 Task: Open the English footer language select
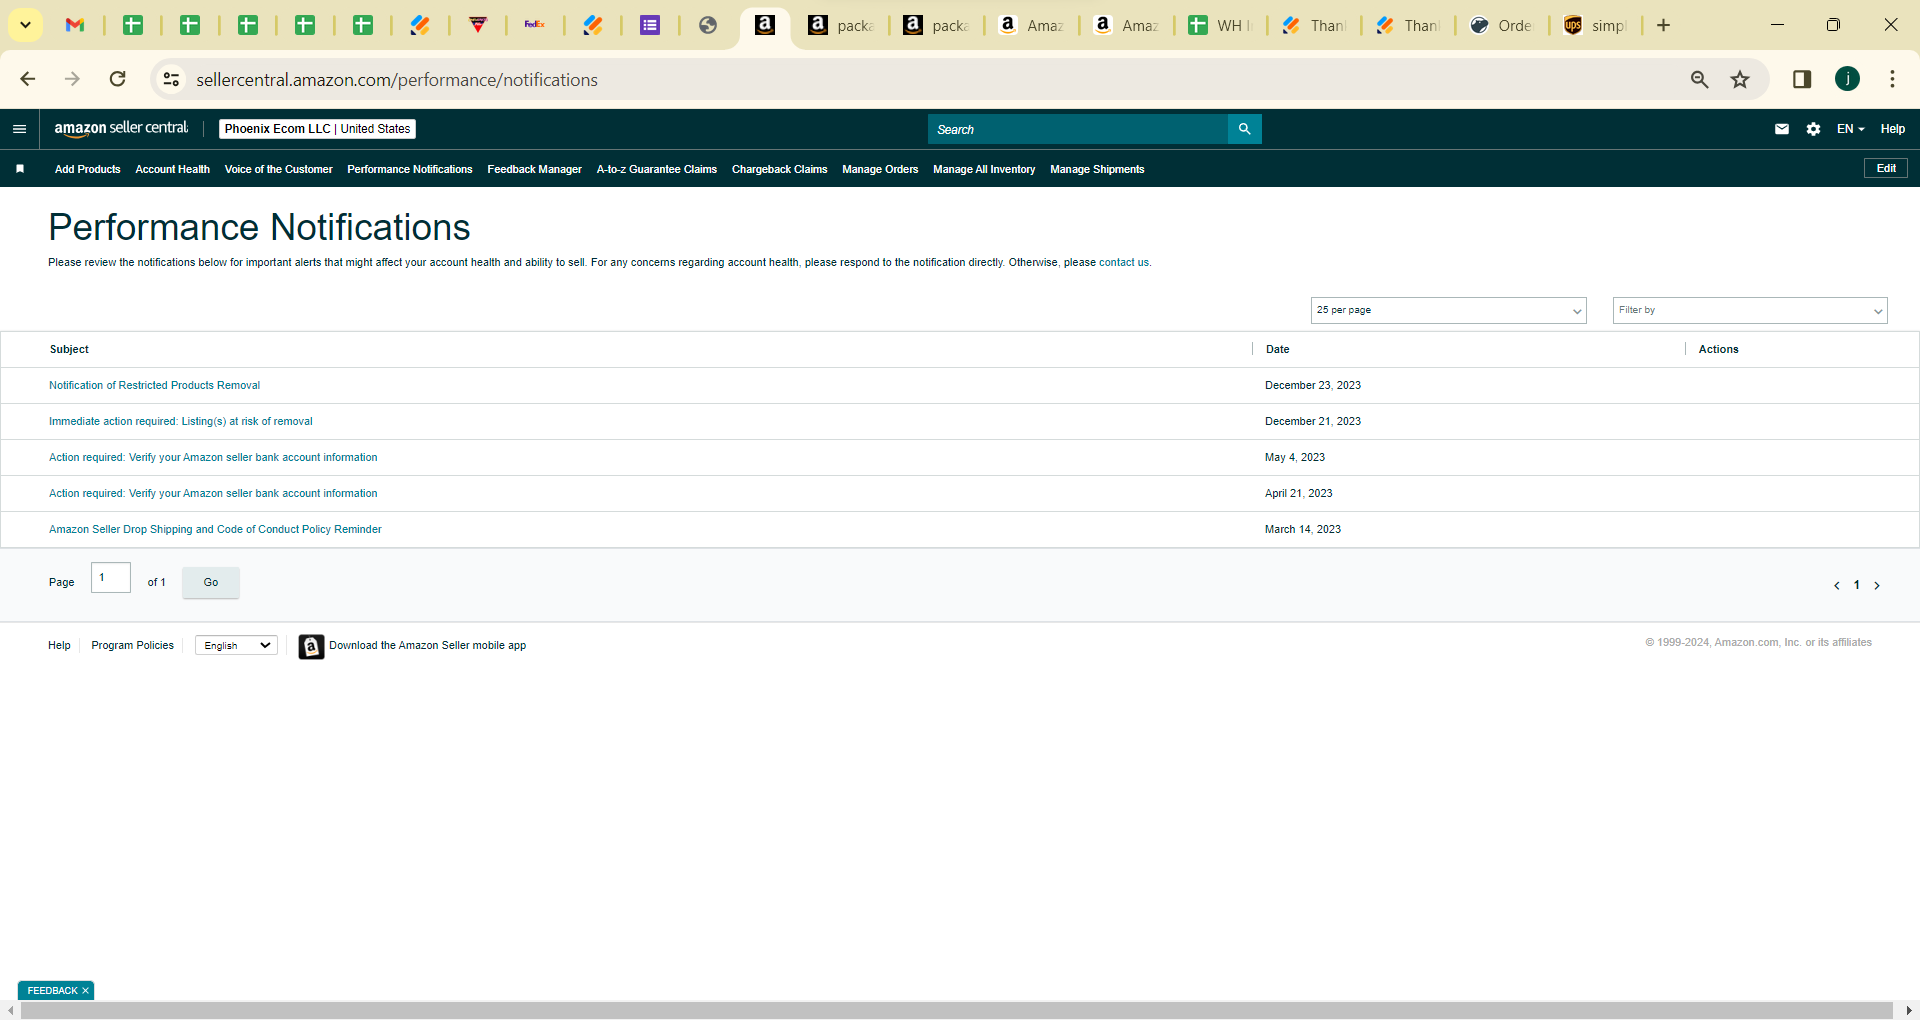236,646
